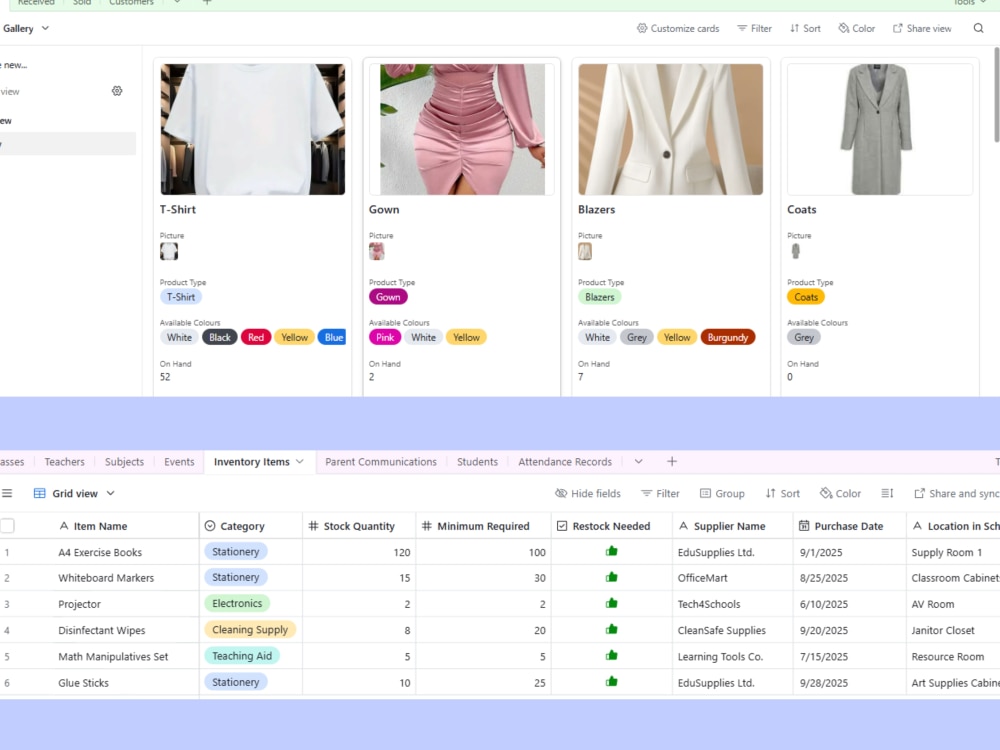Click the Red colour tag on T-Shirt
The width and height of the screenshot is (1000, 750).
tap(256, 337)
